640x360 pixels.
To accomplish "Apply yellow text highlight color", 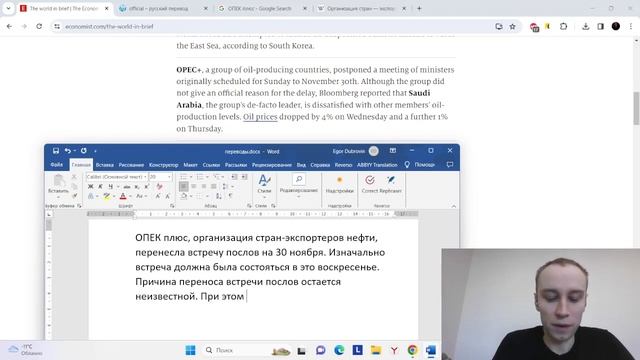I will click(x=107, y=196).
